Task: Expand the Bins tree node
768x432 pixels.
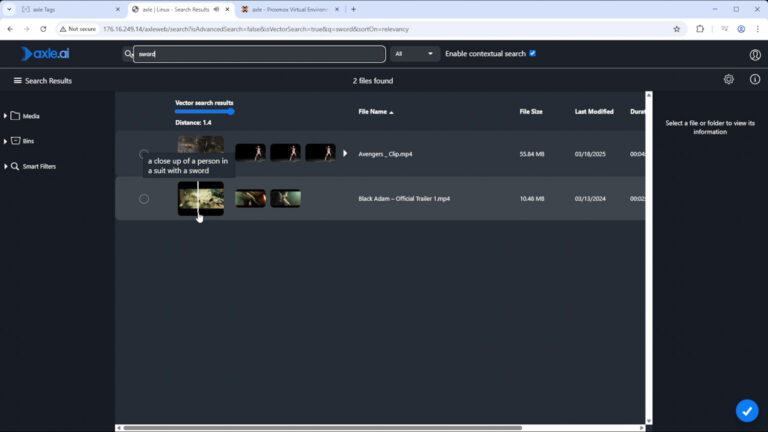Action: tap(5, 141)
